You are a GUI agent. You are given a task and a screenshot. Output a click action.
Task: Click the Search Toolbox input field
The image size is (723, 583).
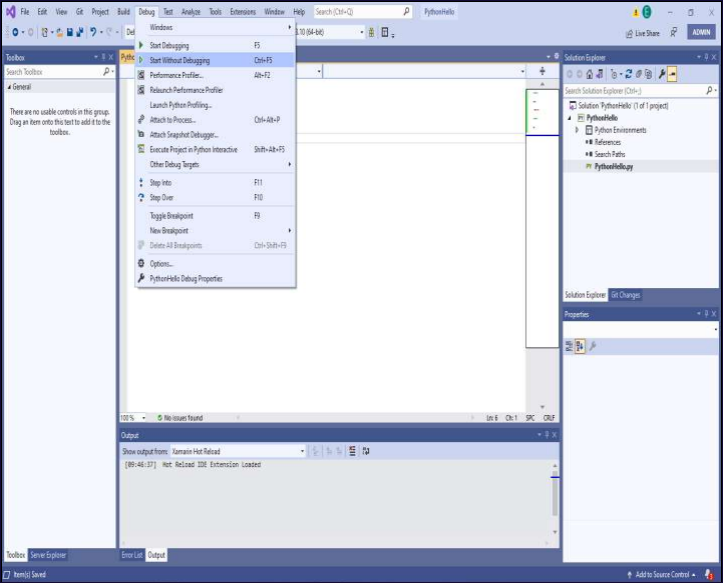point(59,72)
